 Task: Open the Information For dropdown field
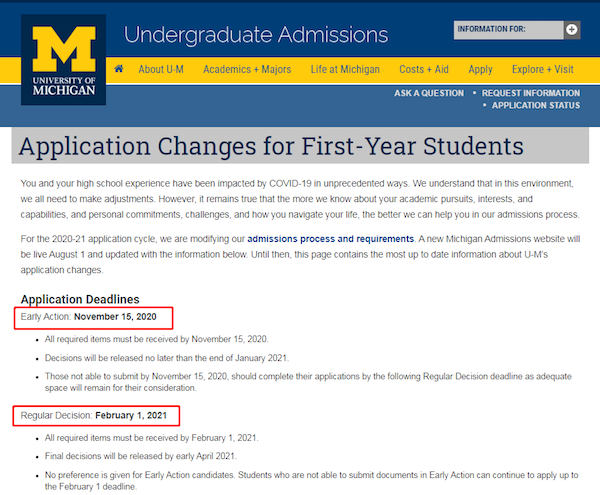(509, 30)
